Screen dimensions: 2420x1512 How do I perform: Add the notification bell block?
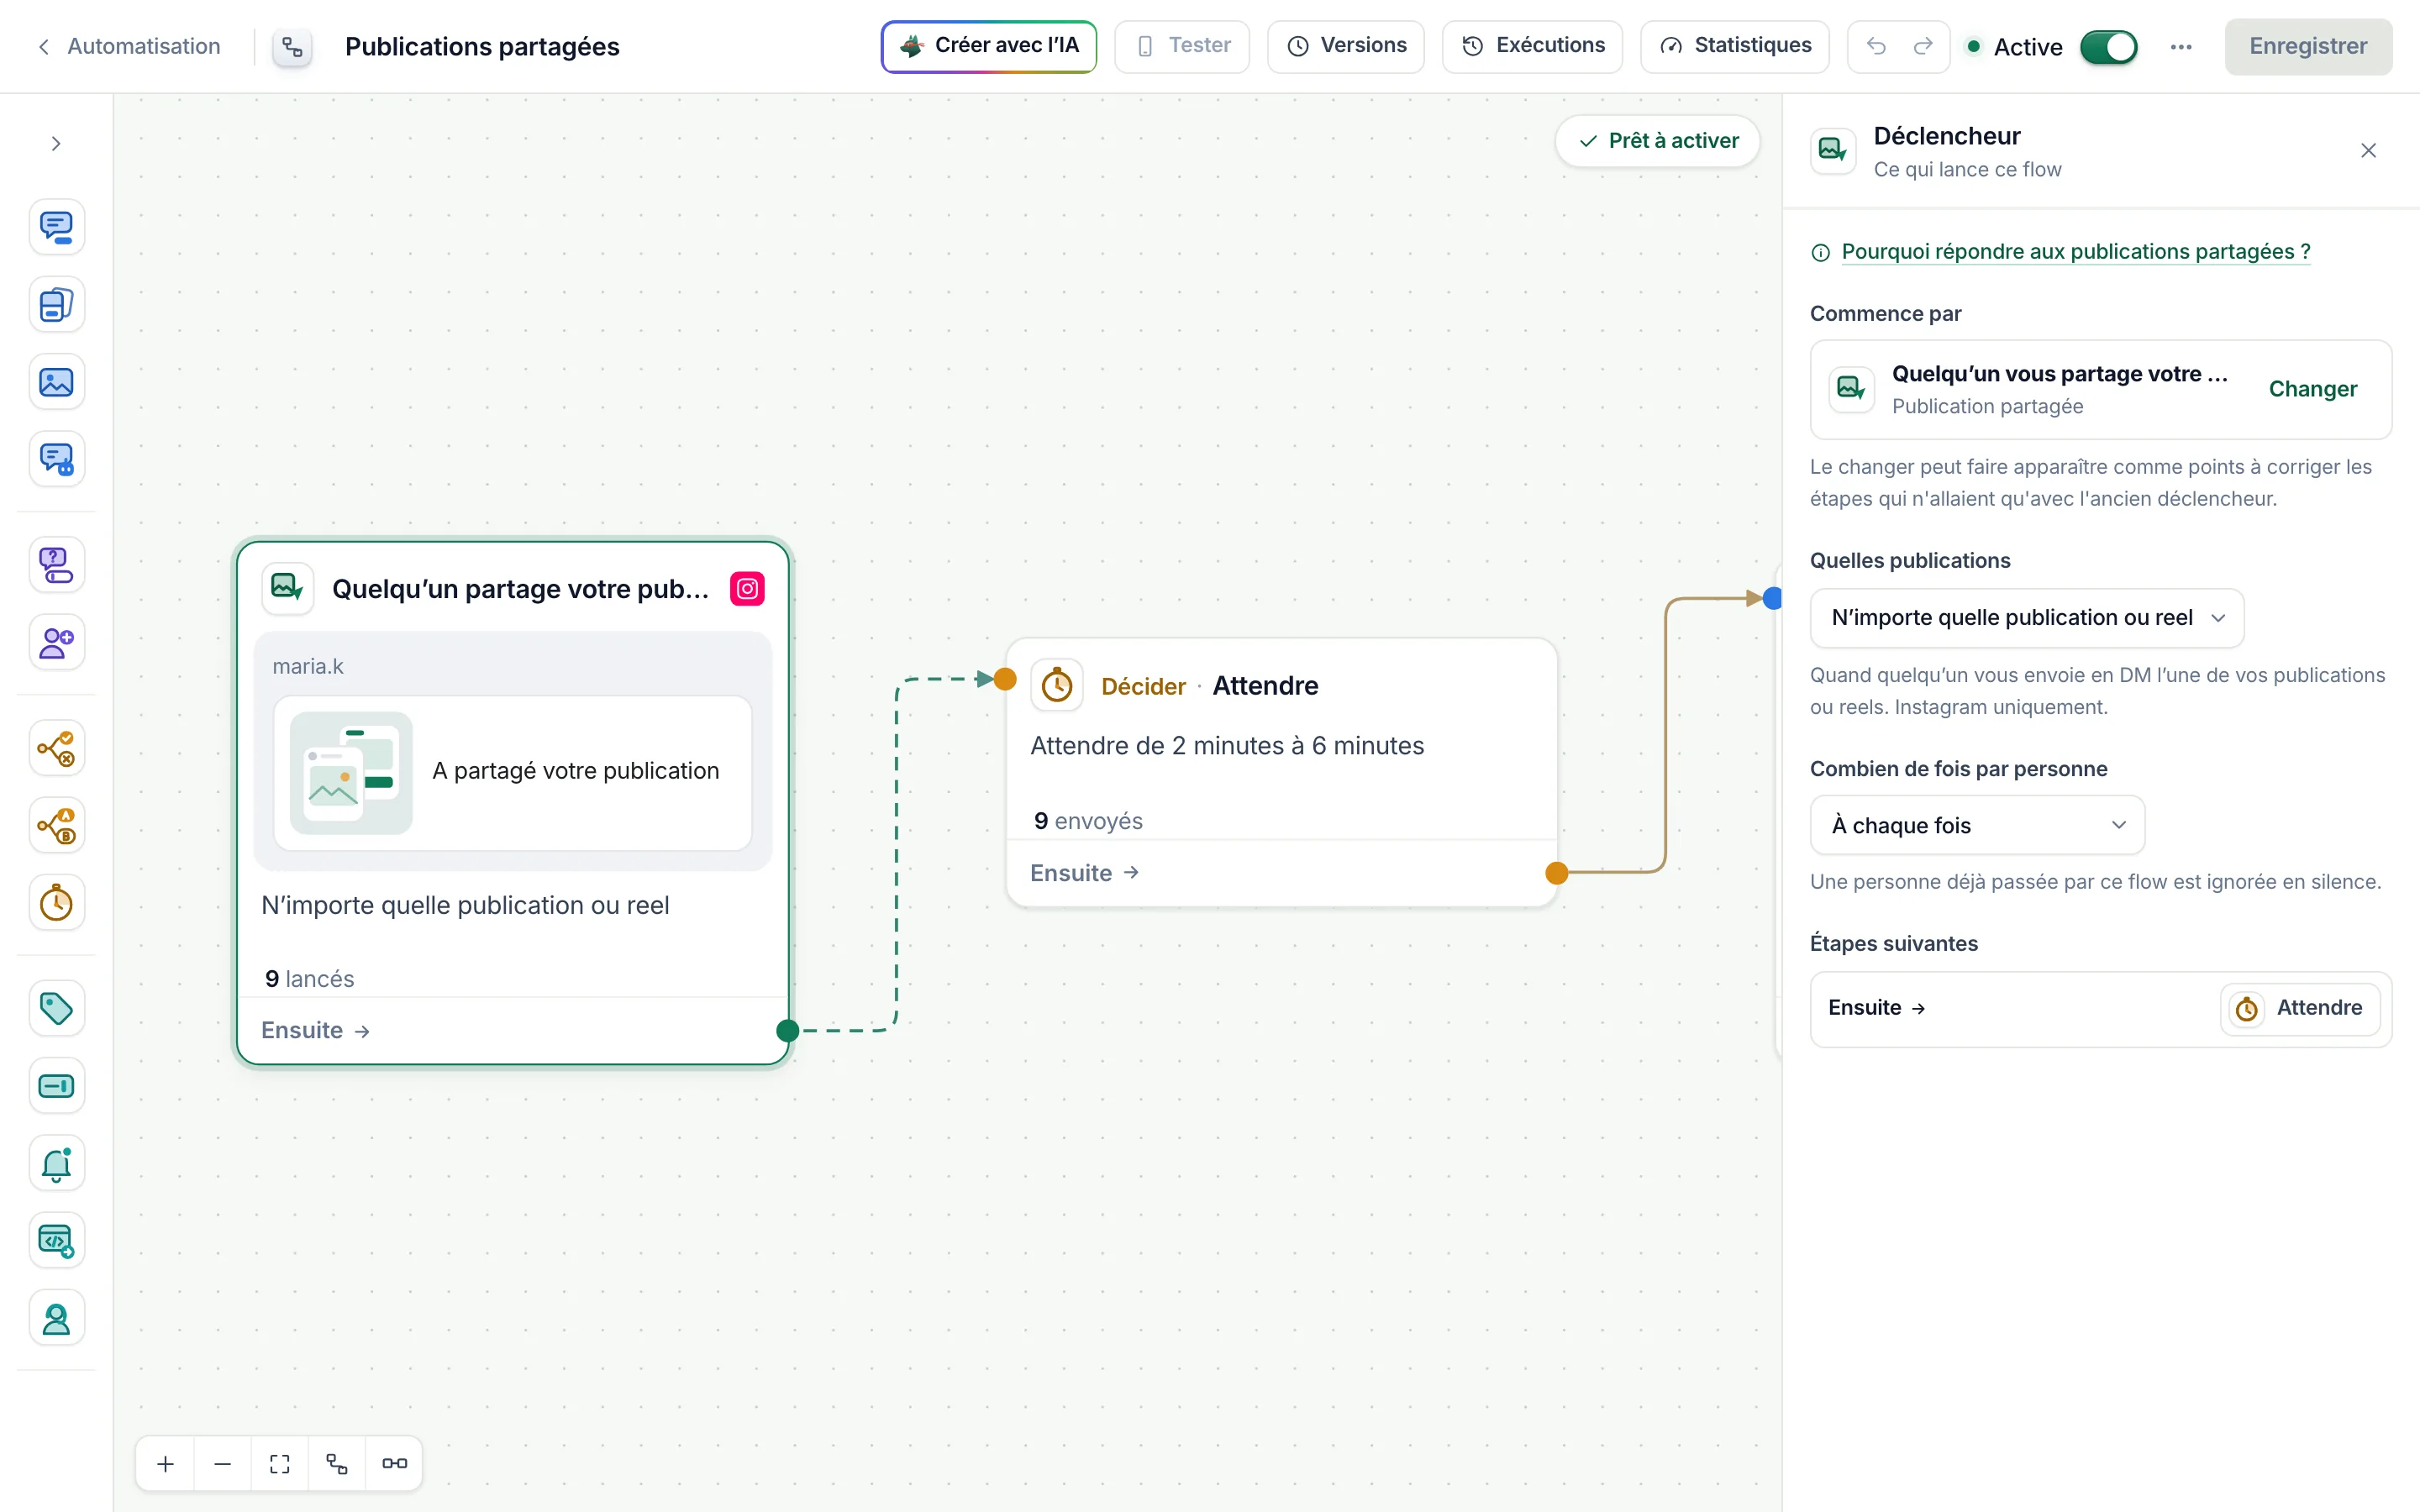56,1163
